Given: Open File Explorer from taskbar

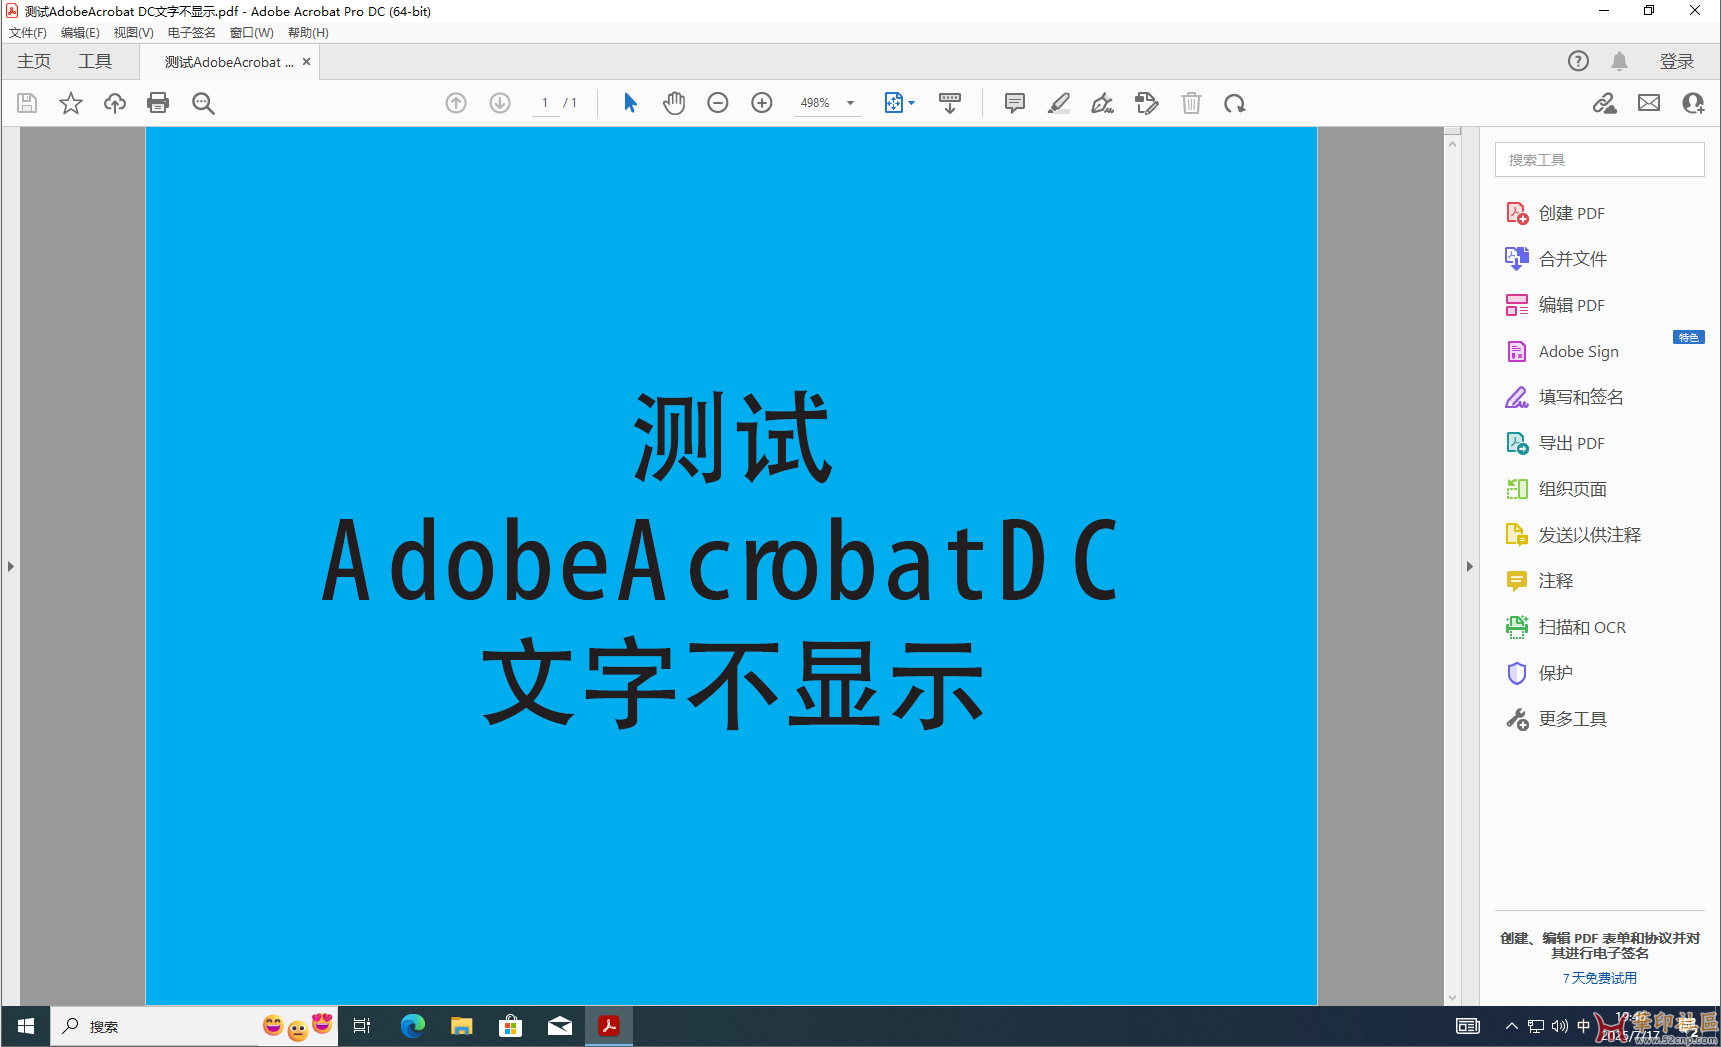Looking at the screenshot, I should coord(461,1026).
